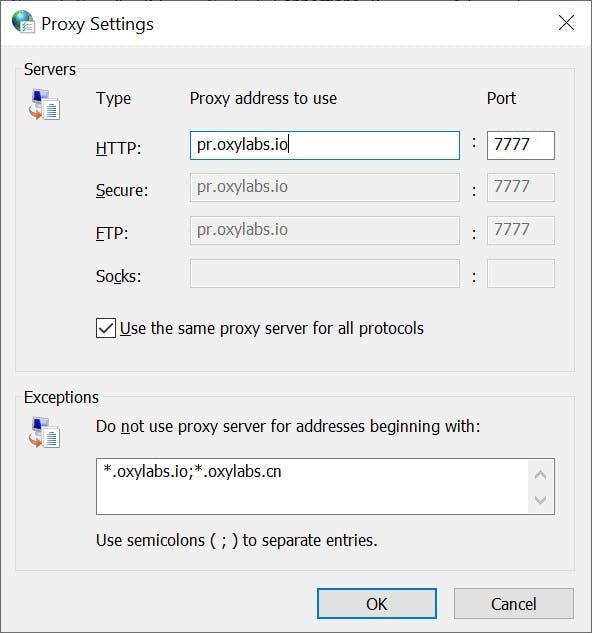Uncheck Use the same proxy server checkbox
The height and width of the screenshot is (633, 592).
(106, 328)
